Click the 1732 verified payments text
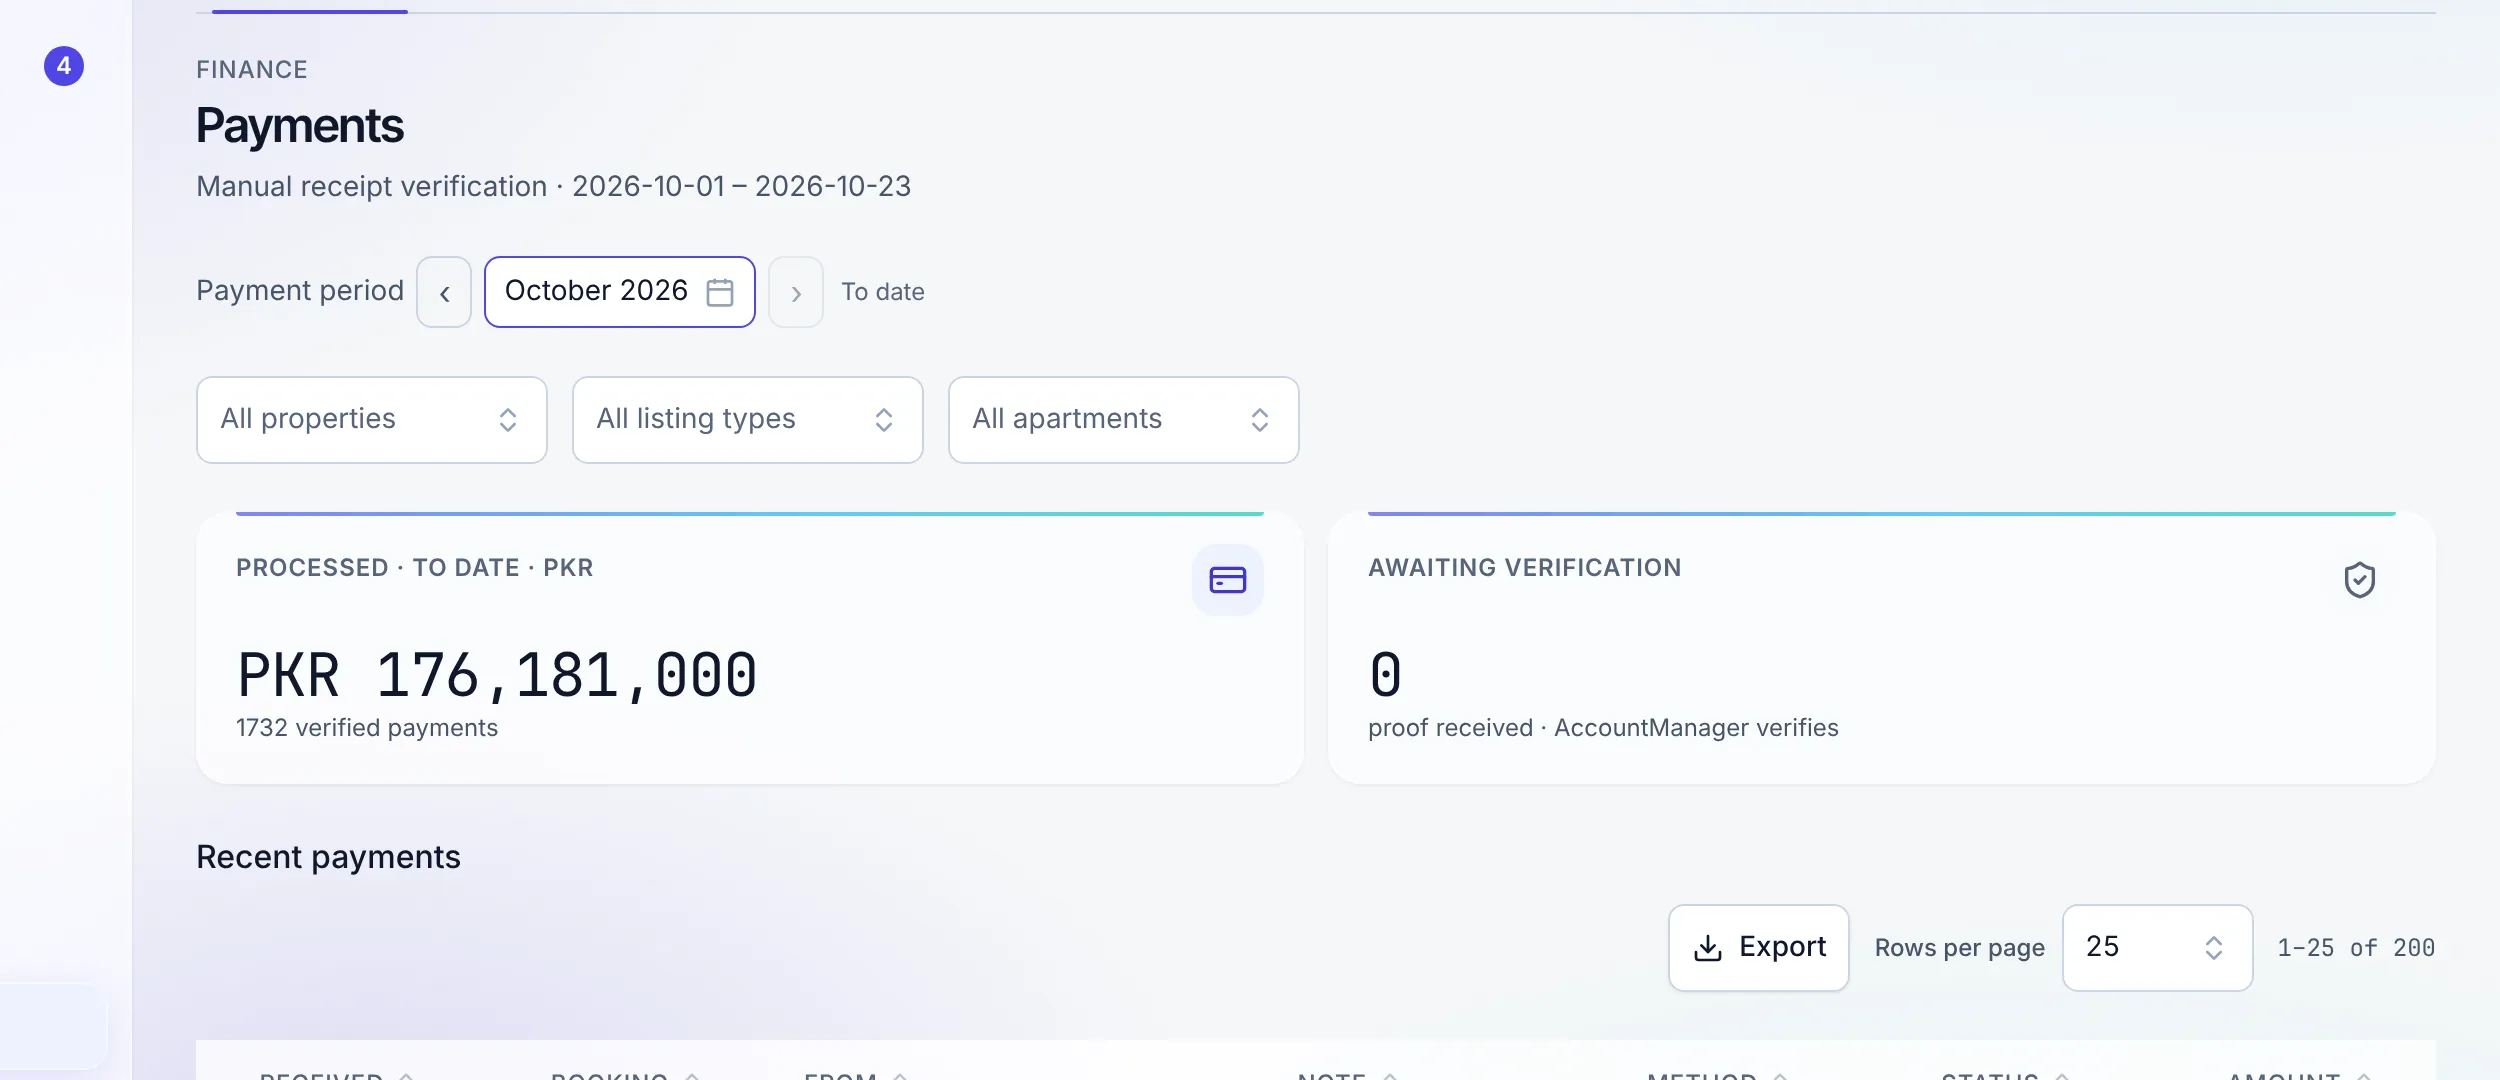The height and width of the screenshot is (1080, 2500). click(367, 728)
